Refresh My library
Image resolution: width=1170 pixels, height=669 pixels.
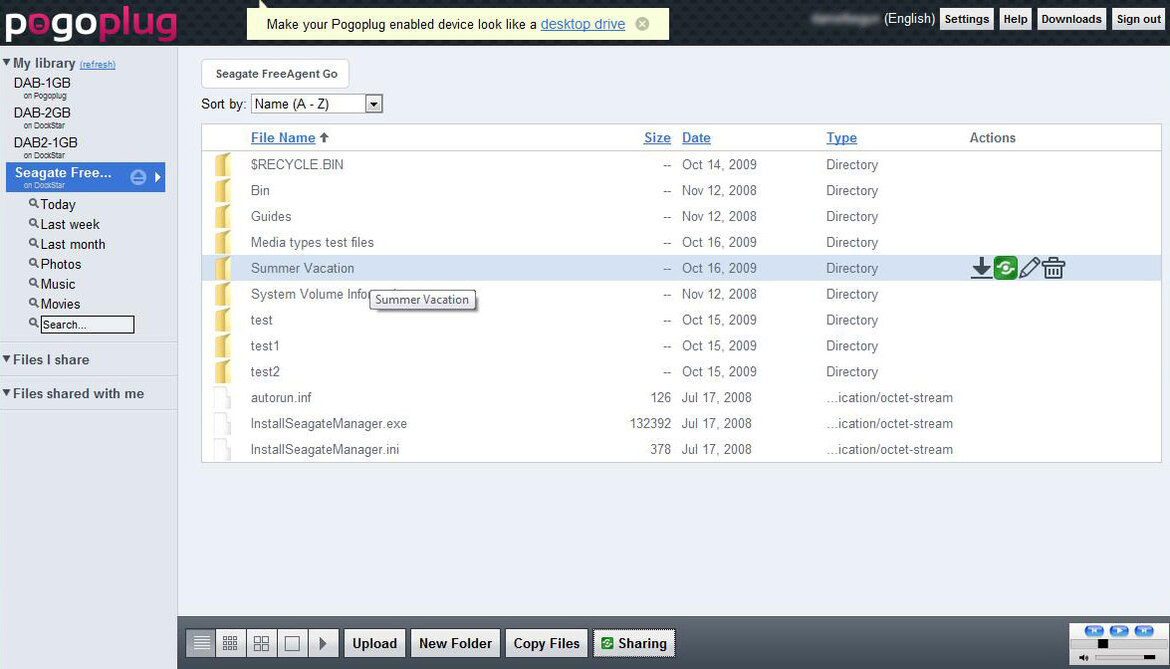click(98, 65)
